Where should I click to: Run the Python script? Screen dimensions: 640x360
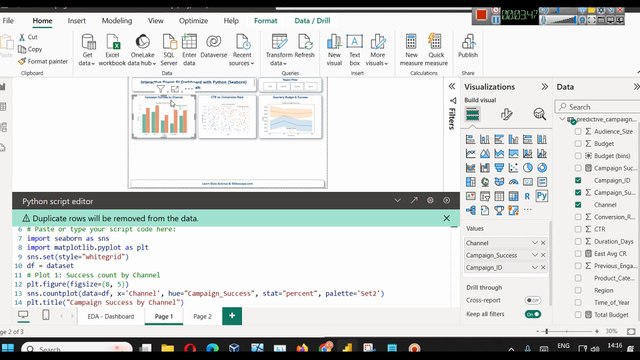(x=447, y=200)
